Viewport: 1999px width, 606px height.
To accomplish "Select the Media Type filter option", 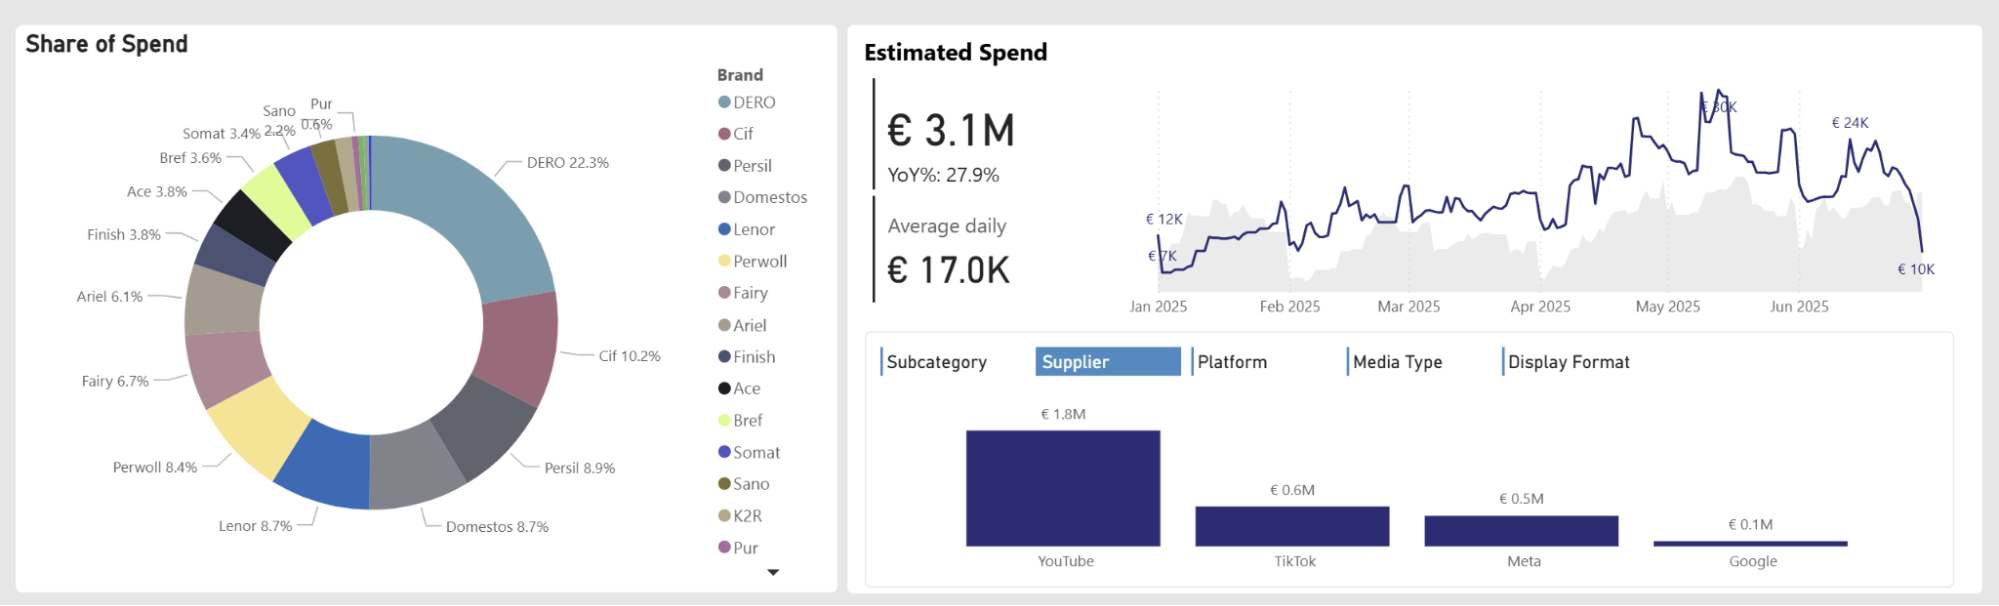I will coord(1397,362).
